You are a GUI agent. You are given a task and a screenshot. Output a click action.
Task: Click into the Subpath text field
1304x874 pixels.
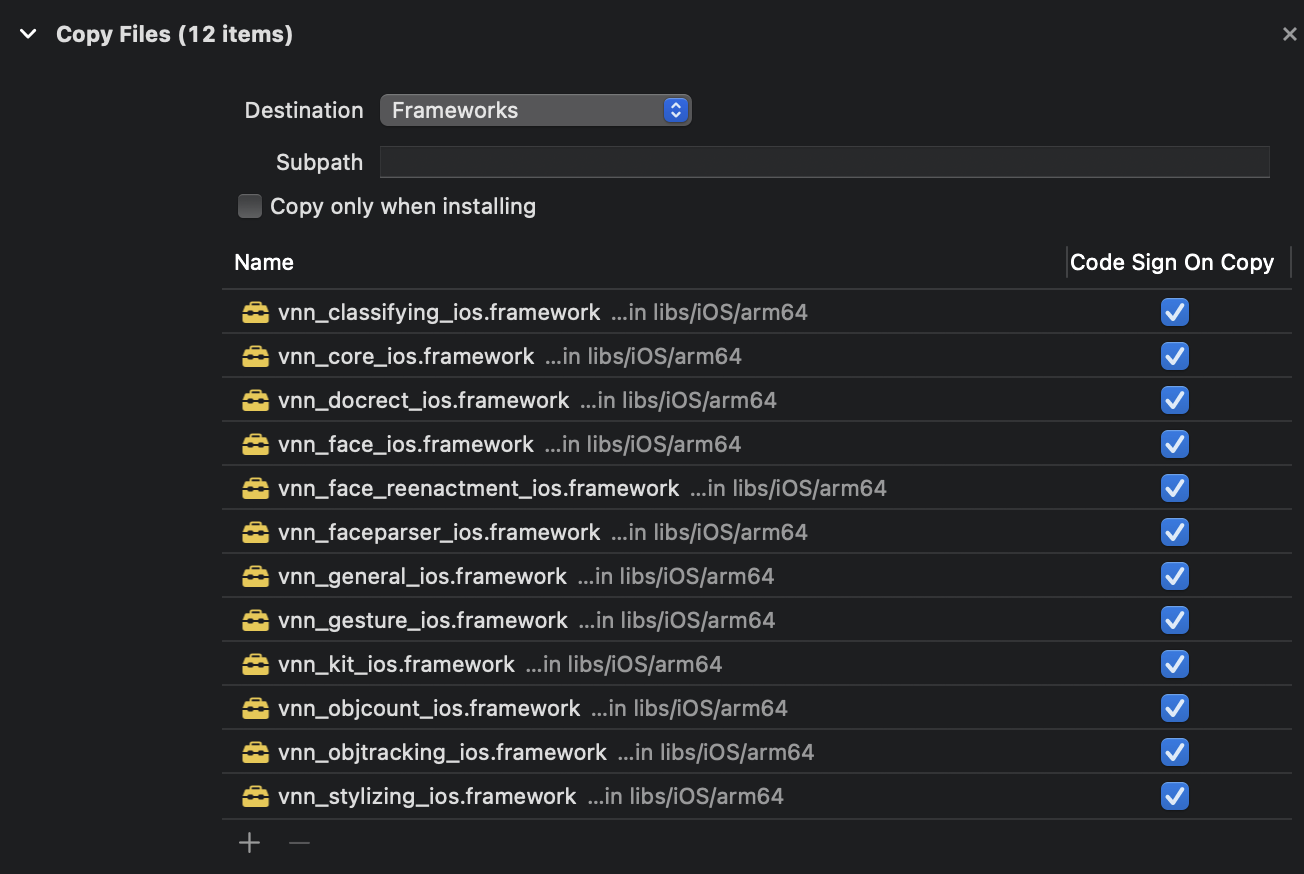(825, 162)
